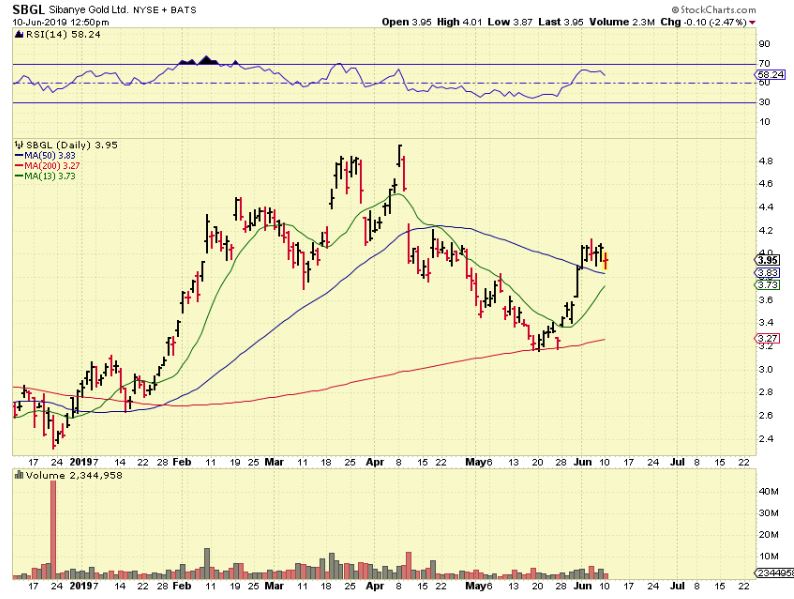Click the 3.73 MA13 price tag
This screenshot has width=794, height=599.
click(x=768, y=285)
